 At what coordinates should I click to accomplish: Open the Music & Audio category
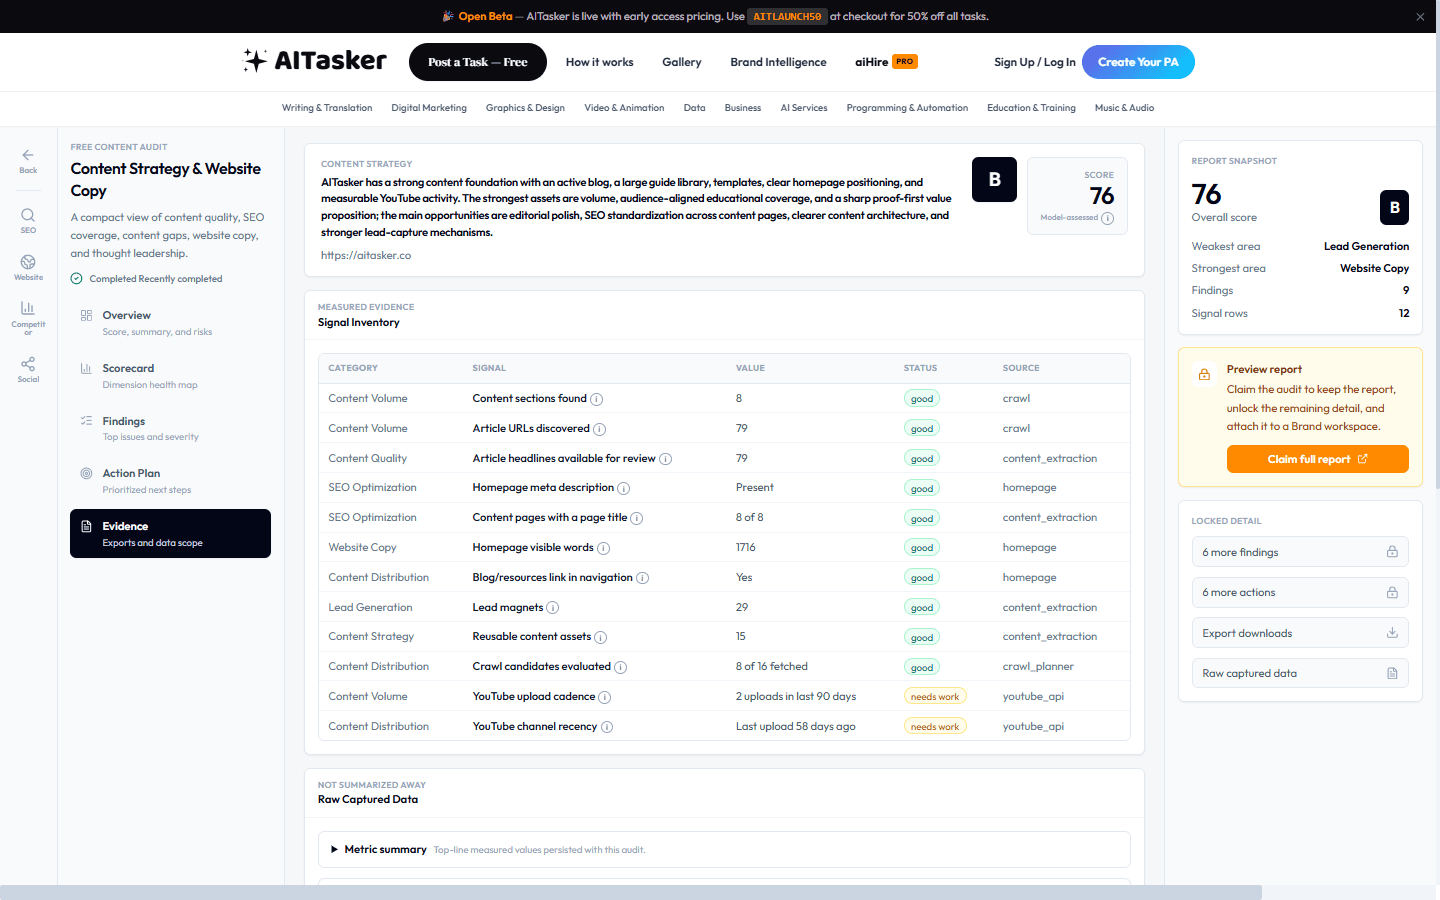coord(1124,108)
